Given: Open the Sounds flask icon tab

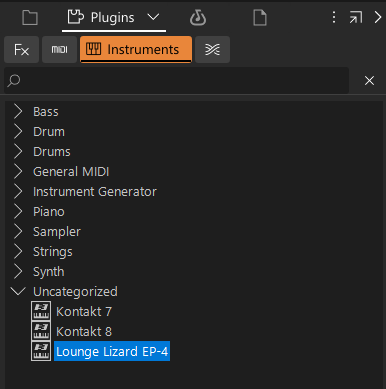Looking at the screenshot, I should click(x=198, y=17).
